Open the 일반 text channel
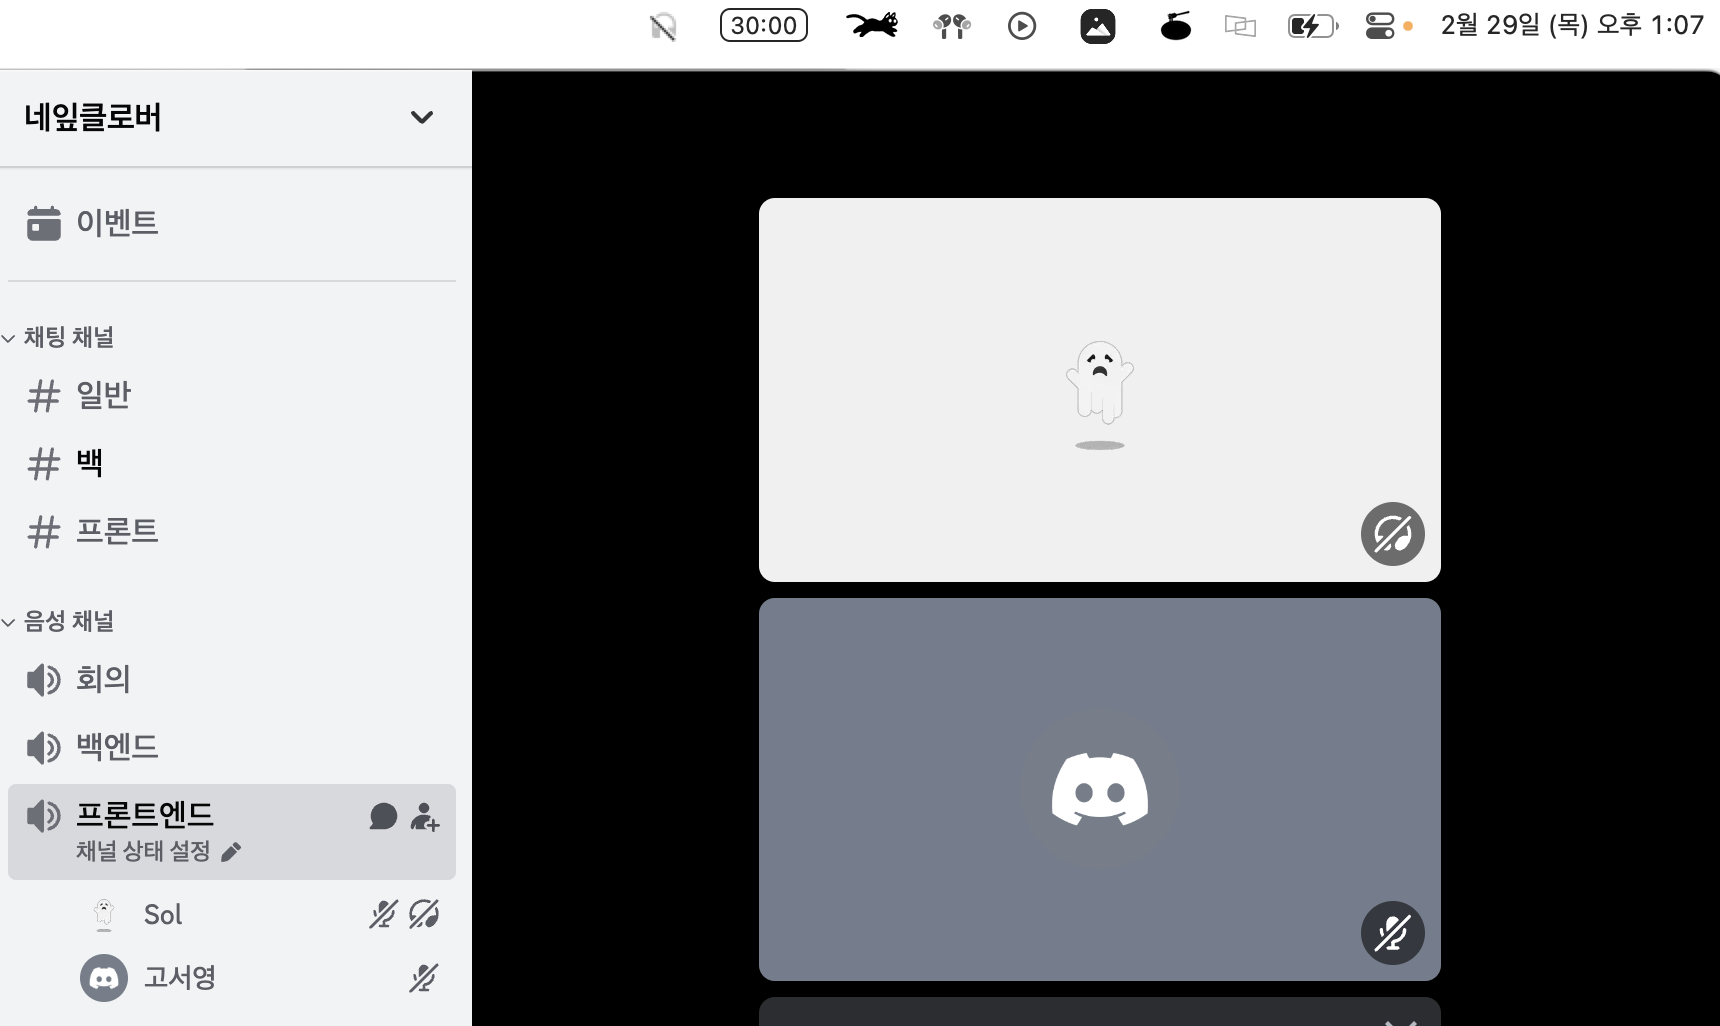The width and height of the screenshot is (1720, 1026). pos(232,396)
